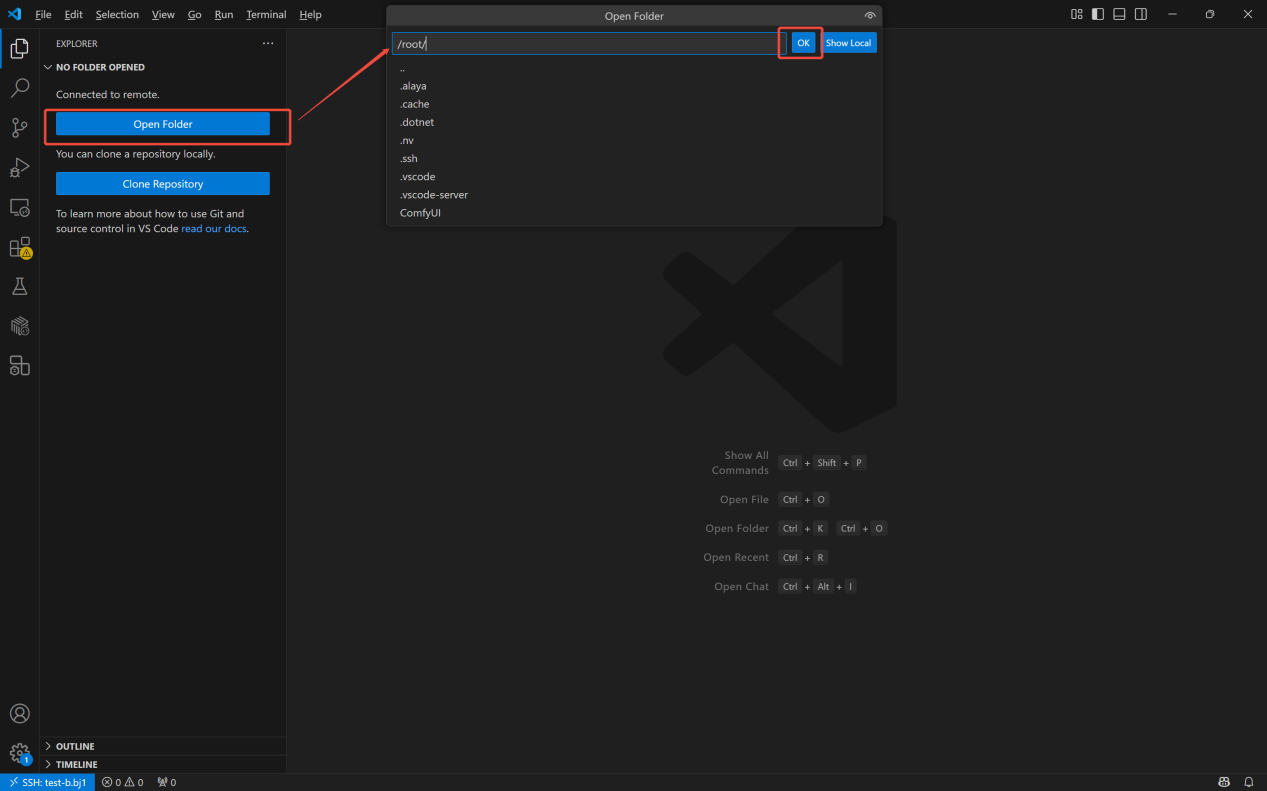Click the read our docs link

click(213, 228)
